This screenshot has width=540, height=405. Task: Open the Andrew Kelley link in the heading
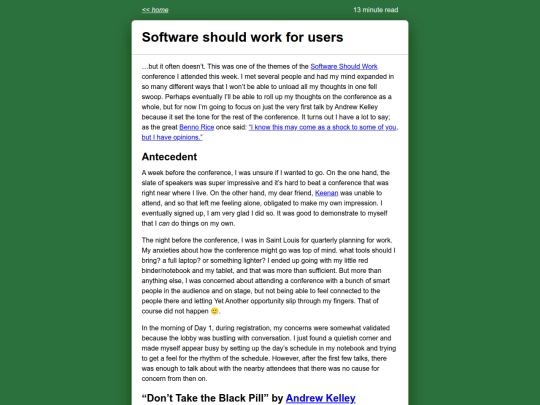321,398
